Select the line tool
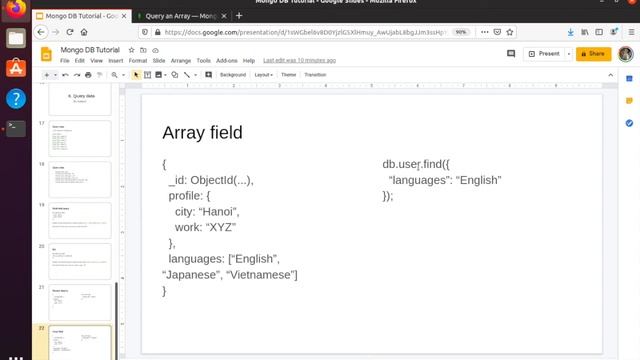Screen dimensions: 640x360 (187, 75)
